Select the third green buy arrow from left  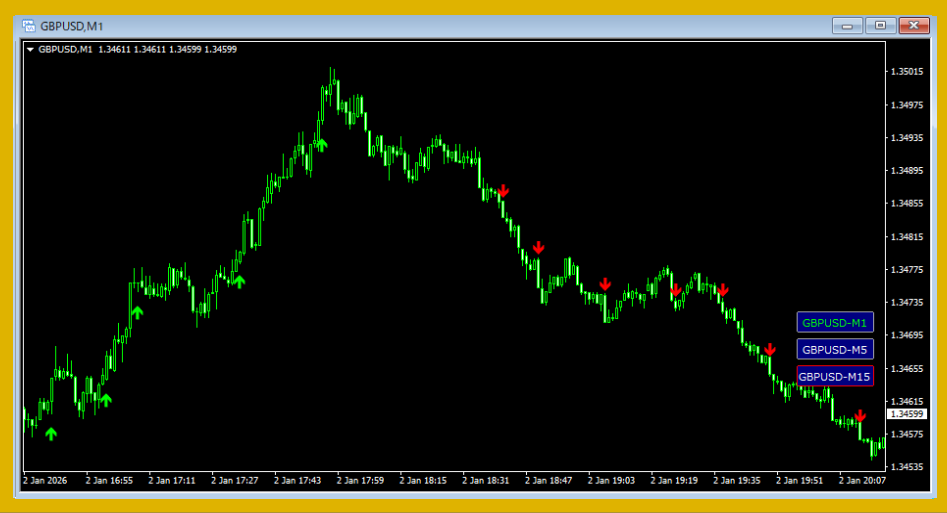coord(137,312)
